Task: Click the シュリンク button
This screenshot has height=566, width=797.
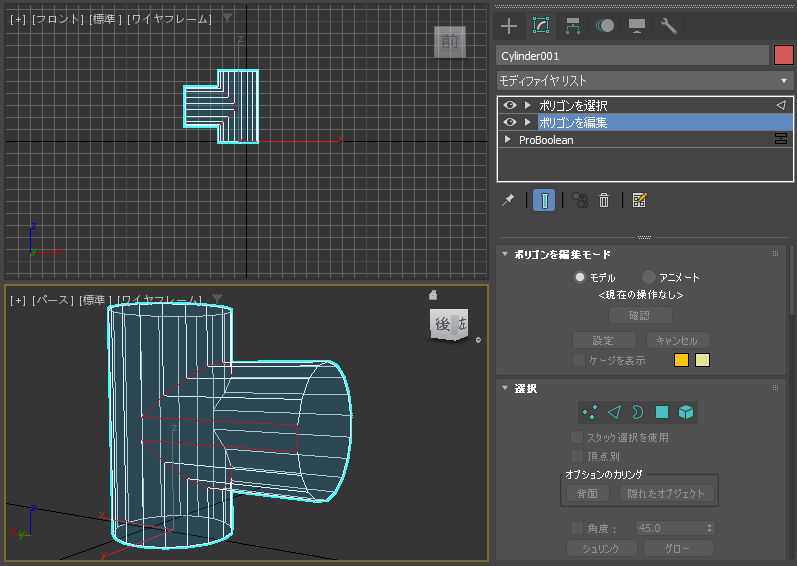Action: pos(602,549)
